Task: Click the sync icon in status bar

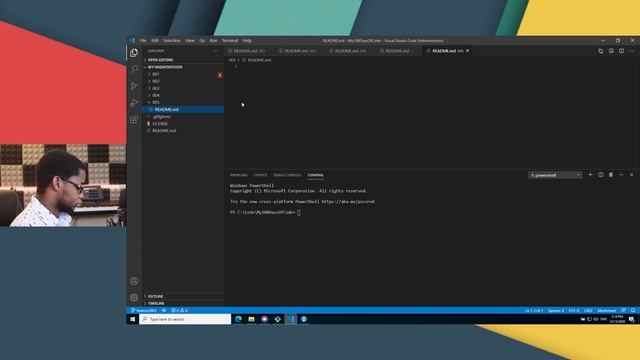Action: click(164, 310)
